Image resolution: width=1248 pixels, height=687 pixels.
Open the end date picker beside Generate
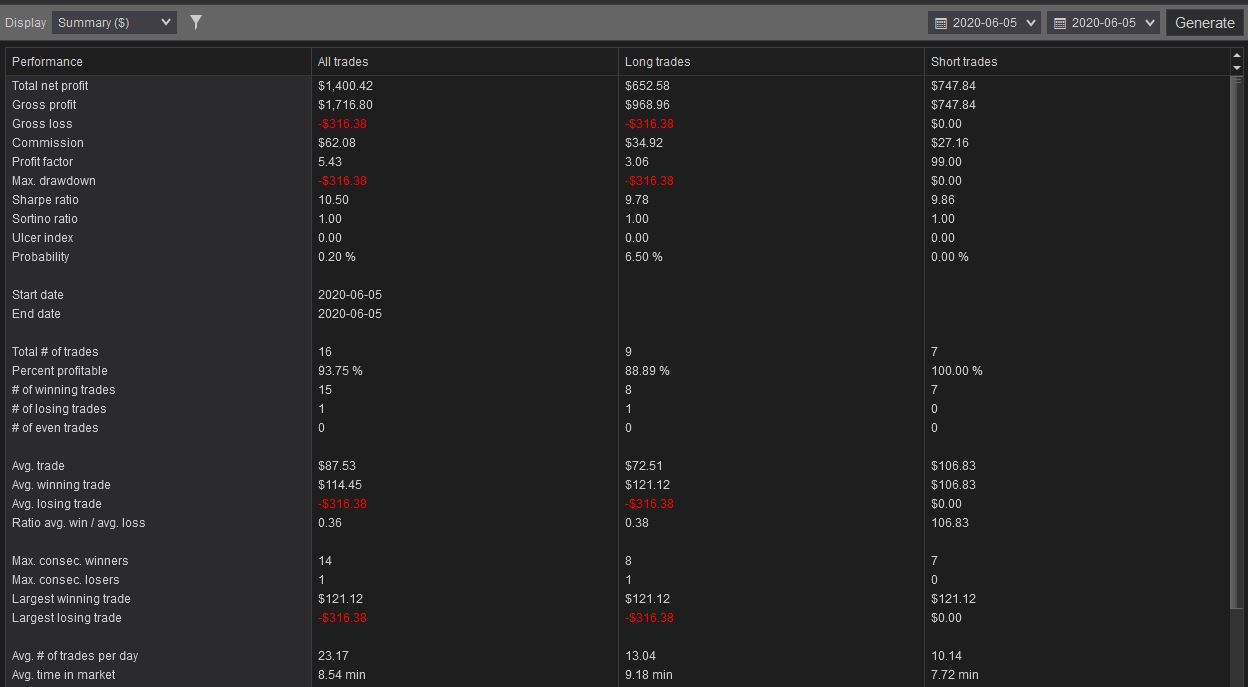1103,22
